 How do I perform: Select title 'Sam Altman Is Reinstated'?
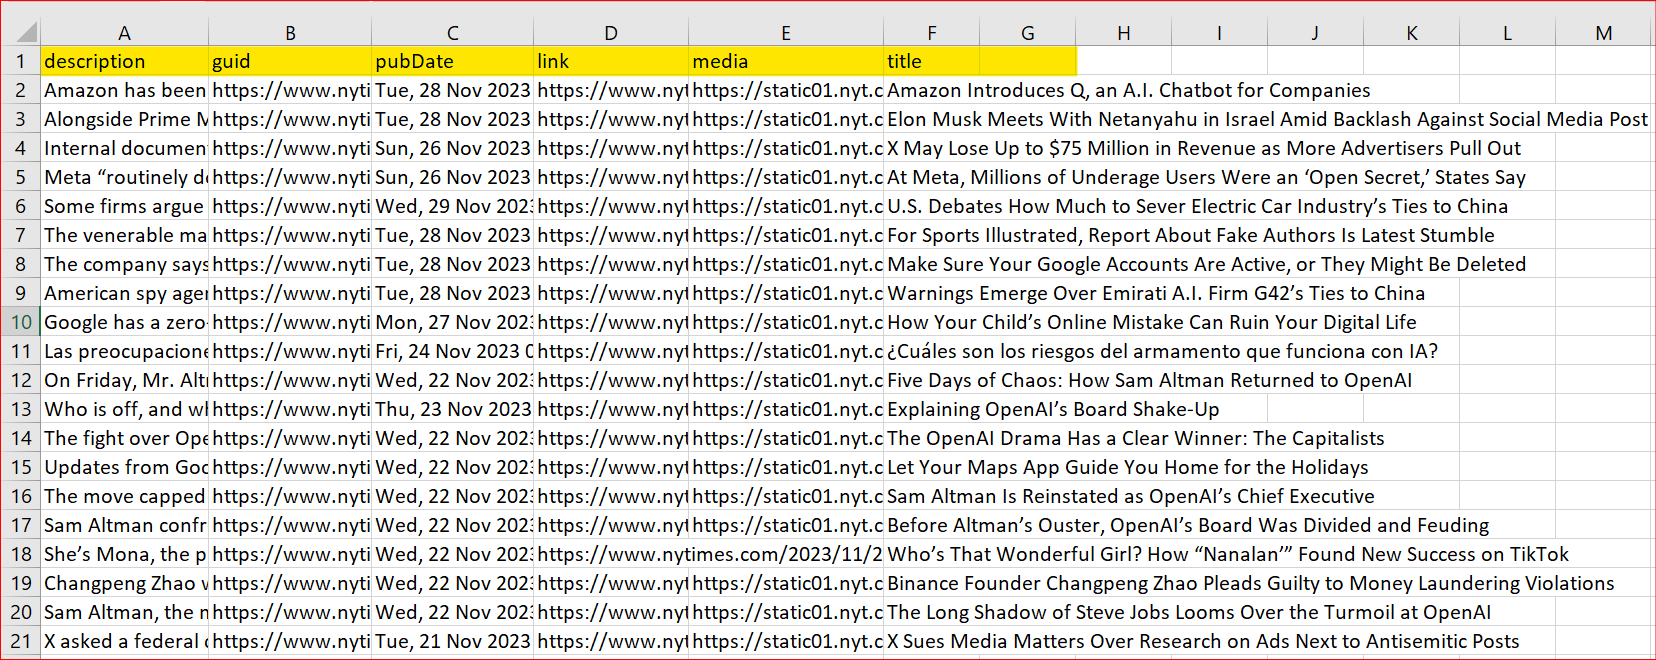coord(1131,496)
